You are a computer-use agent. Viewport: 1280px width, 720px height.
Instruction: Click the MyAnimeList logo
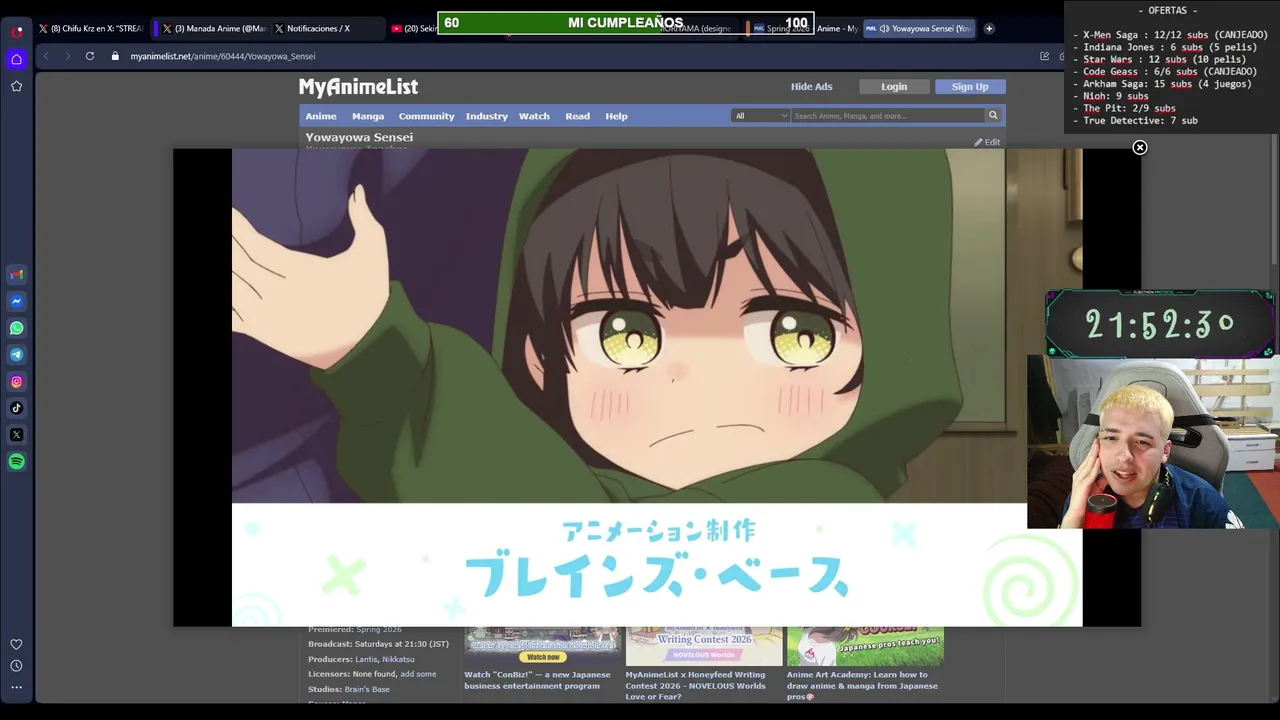click(358, 87)
